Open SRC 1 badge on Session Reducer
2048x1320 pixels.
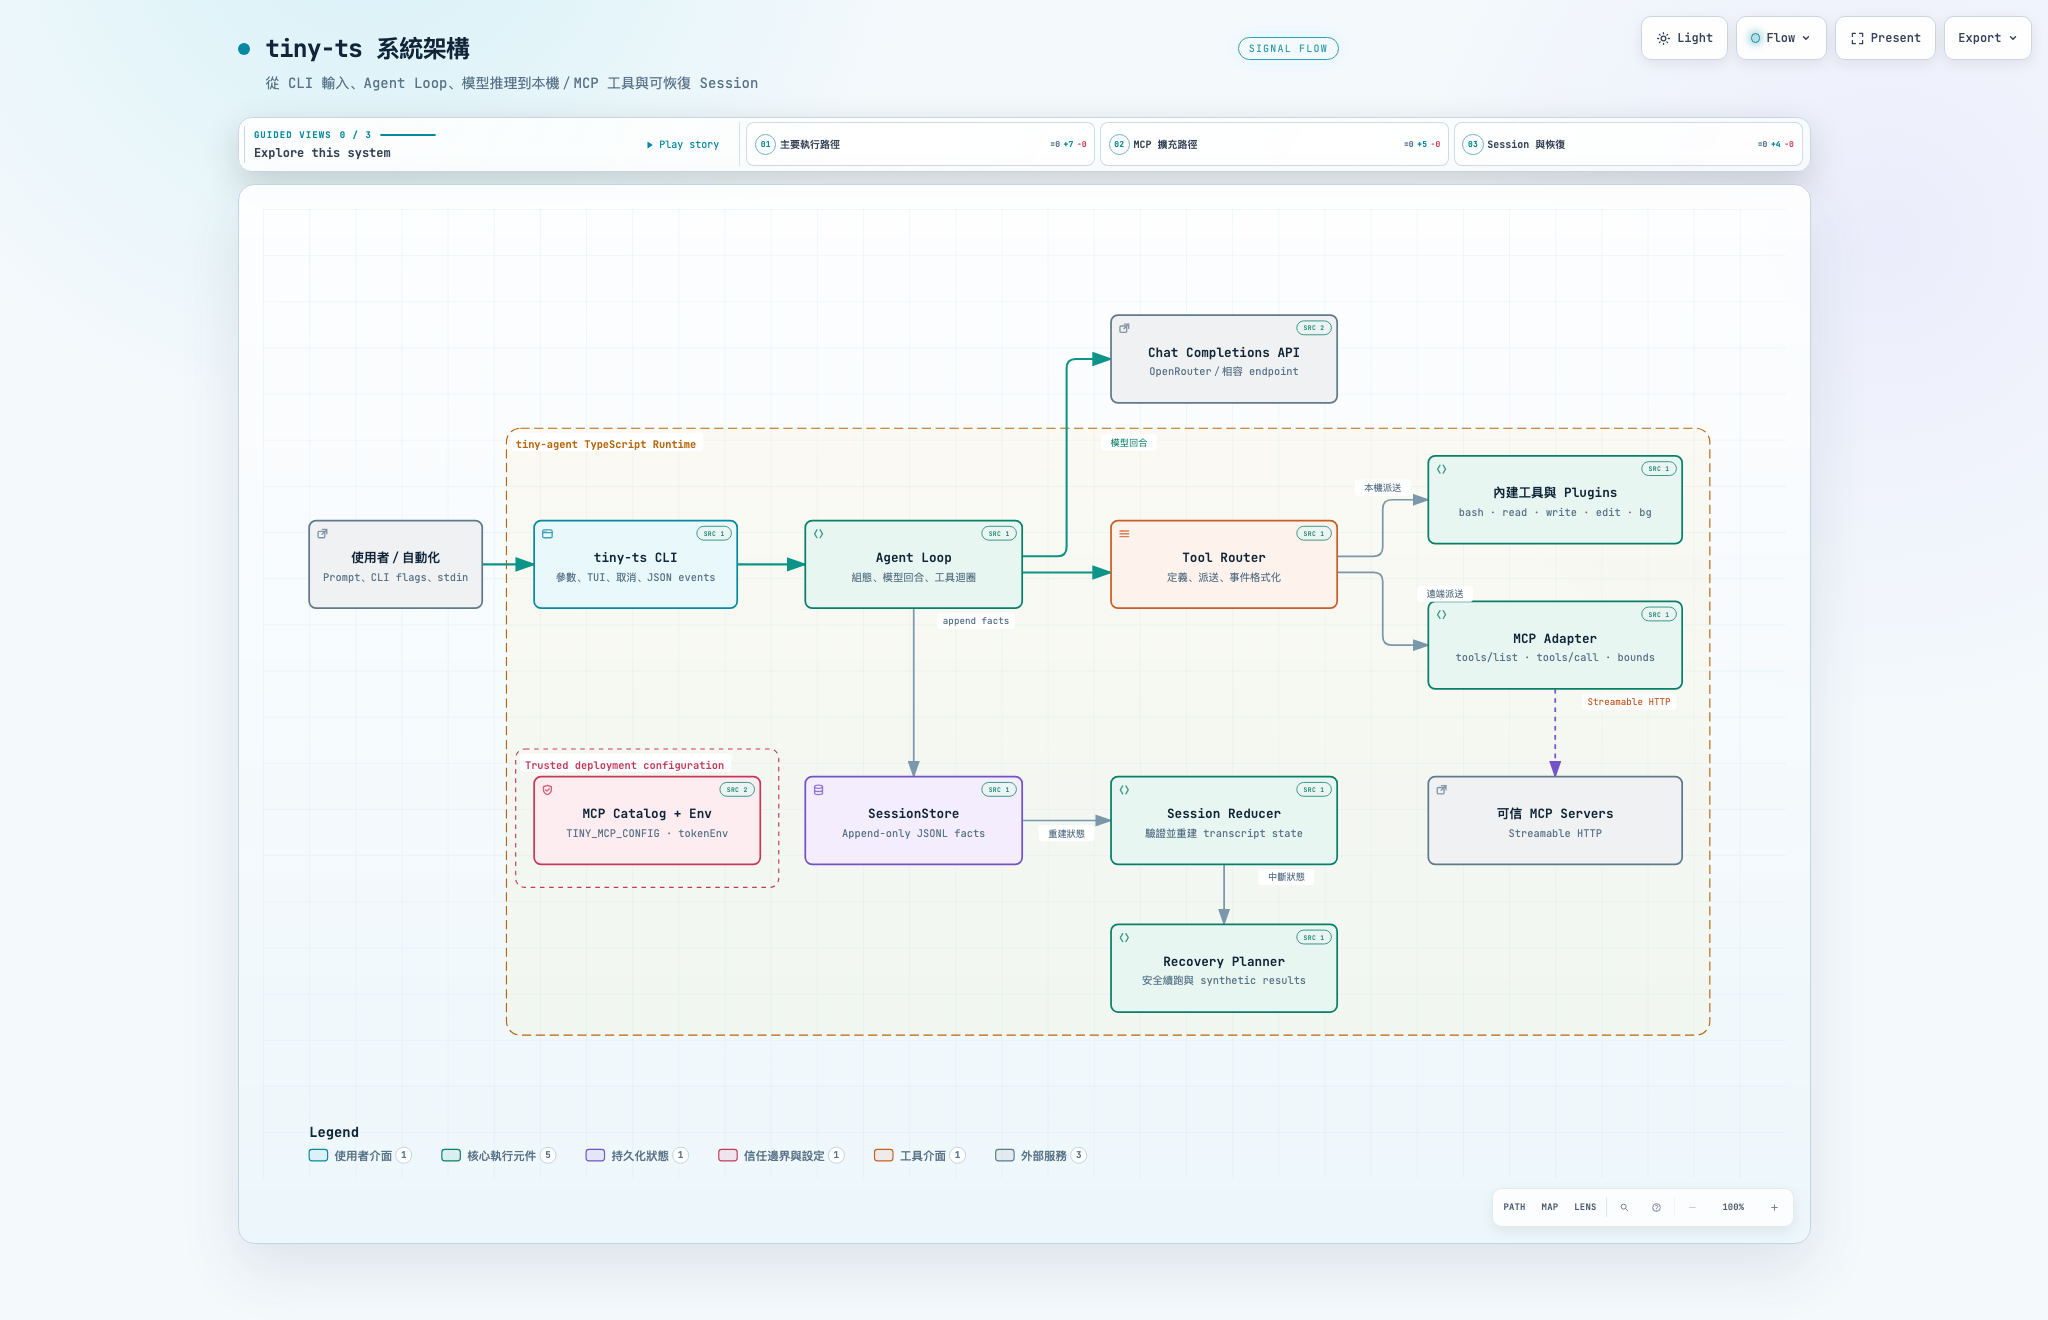pyautogui.click(x=1313, y=790)
